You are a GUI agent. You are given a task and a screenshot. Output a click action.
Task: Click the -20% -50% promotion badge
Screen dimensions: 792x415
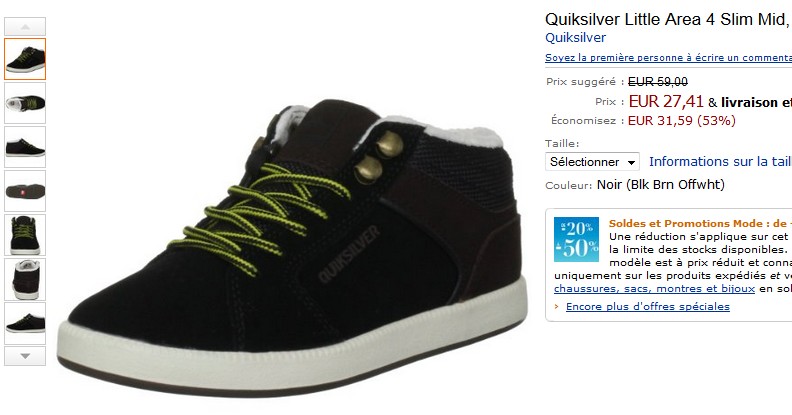tap(576, 239)
